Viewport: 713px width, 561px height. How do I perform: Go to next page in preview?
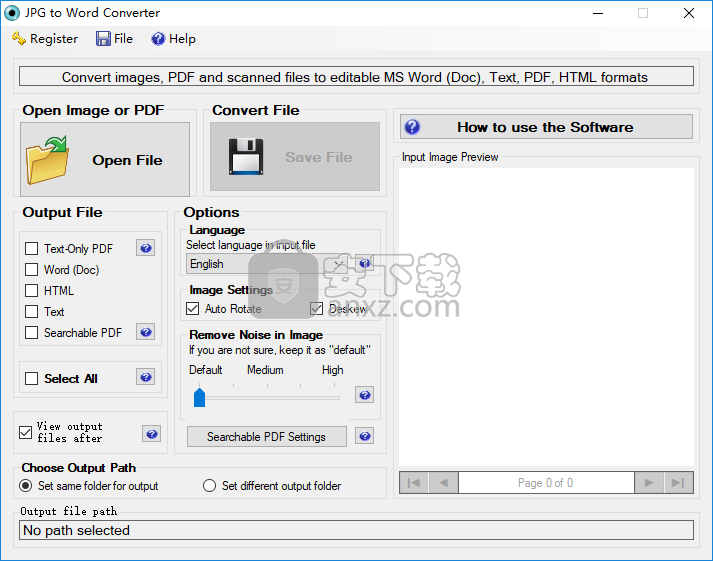649,482
